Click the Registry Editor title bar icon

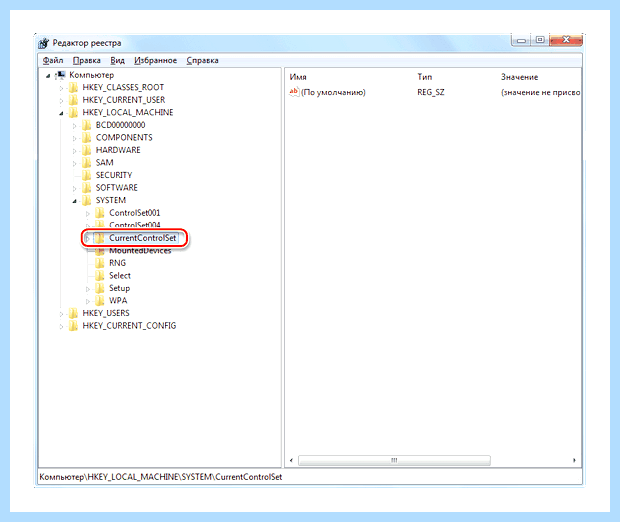[x=43, y=43]
